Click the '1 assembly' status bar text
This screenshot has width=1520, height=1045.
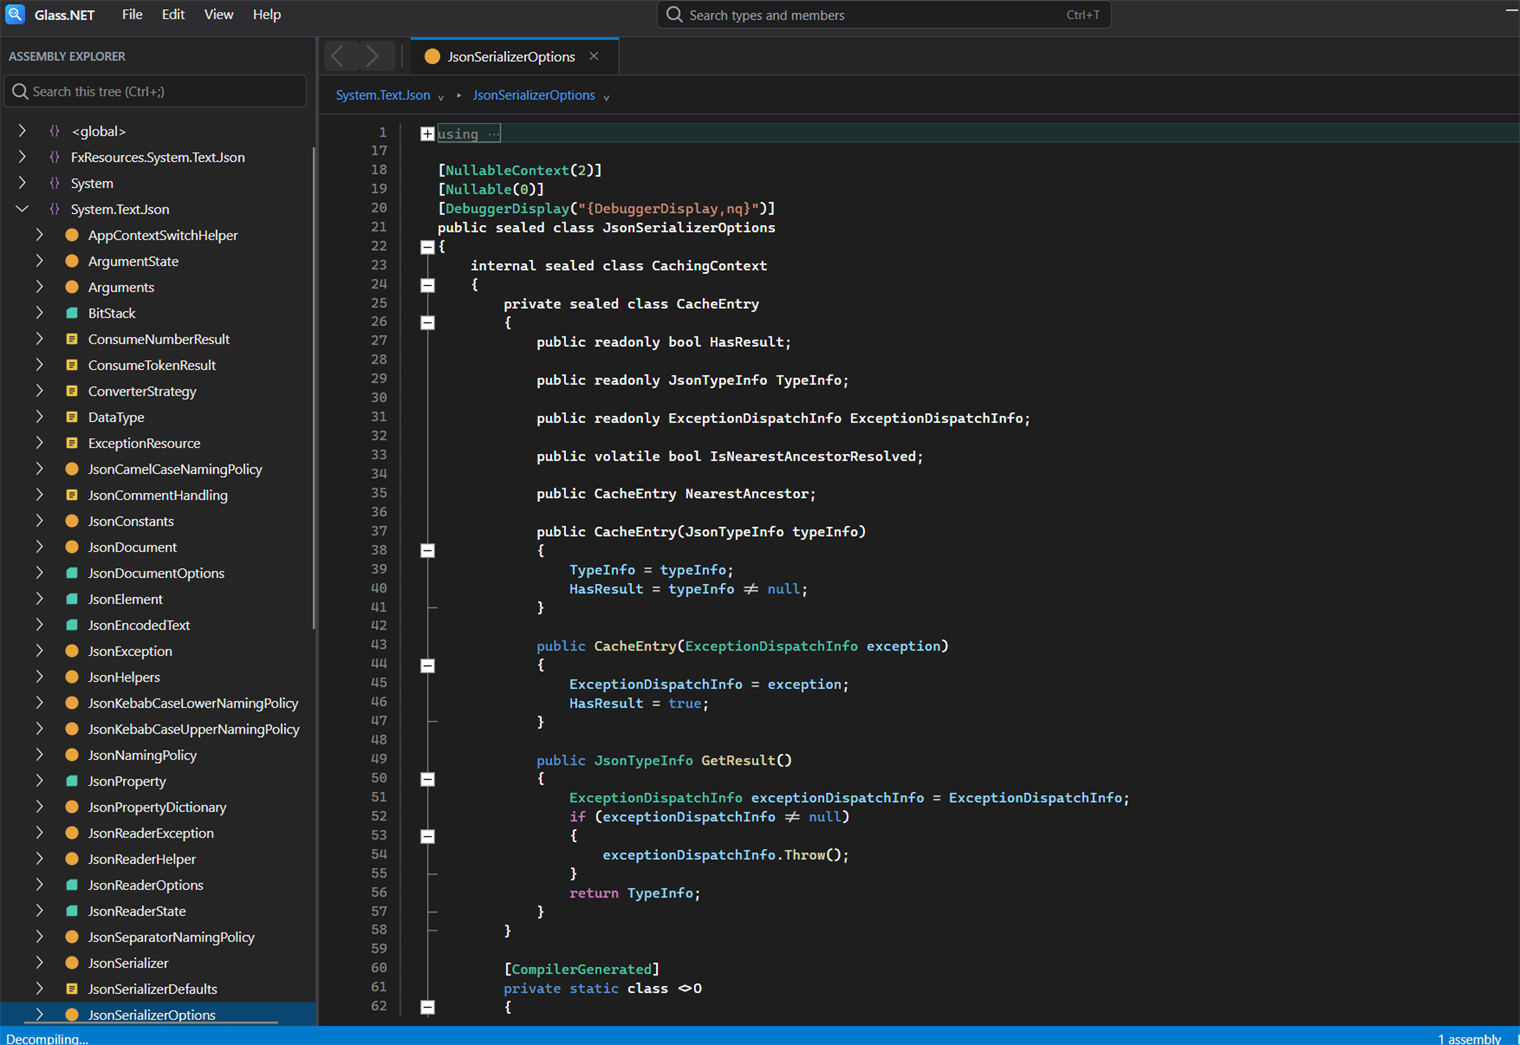[x=1469, y=1038]
